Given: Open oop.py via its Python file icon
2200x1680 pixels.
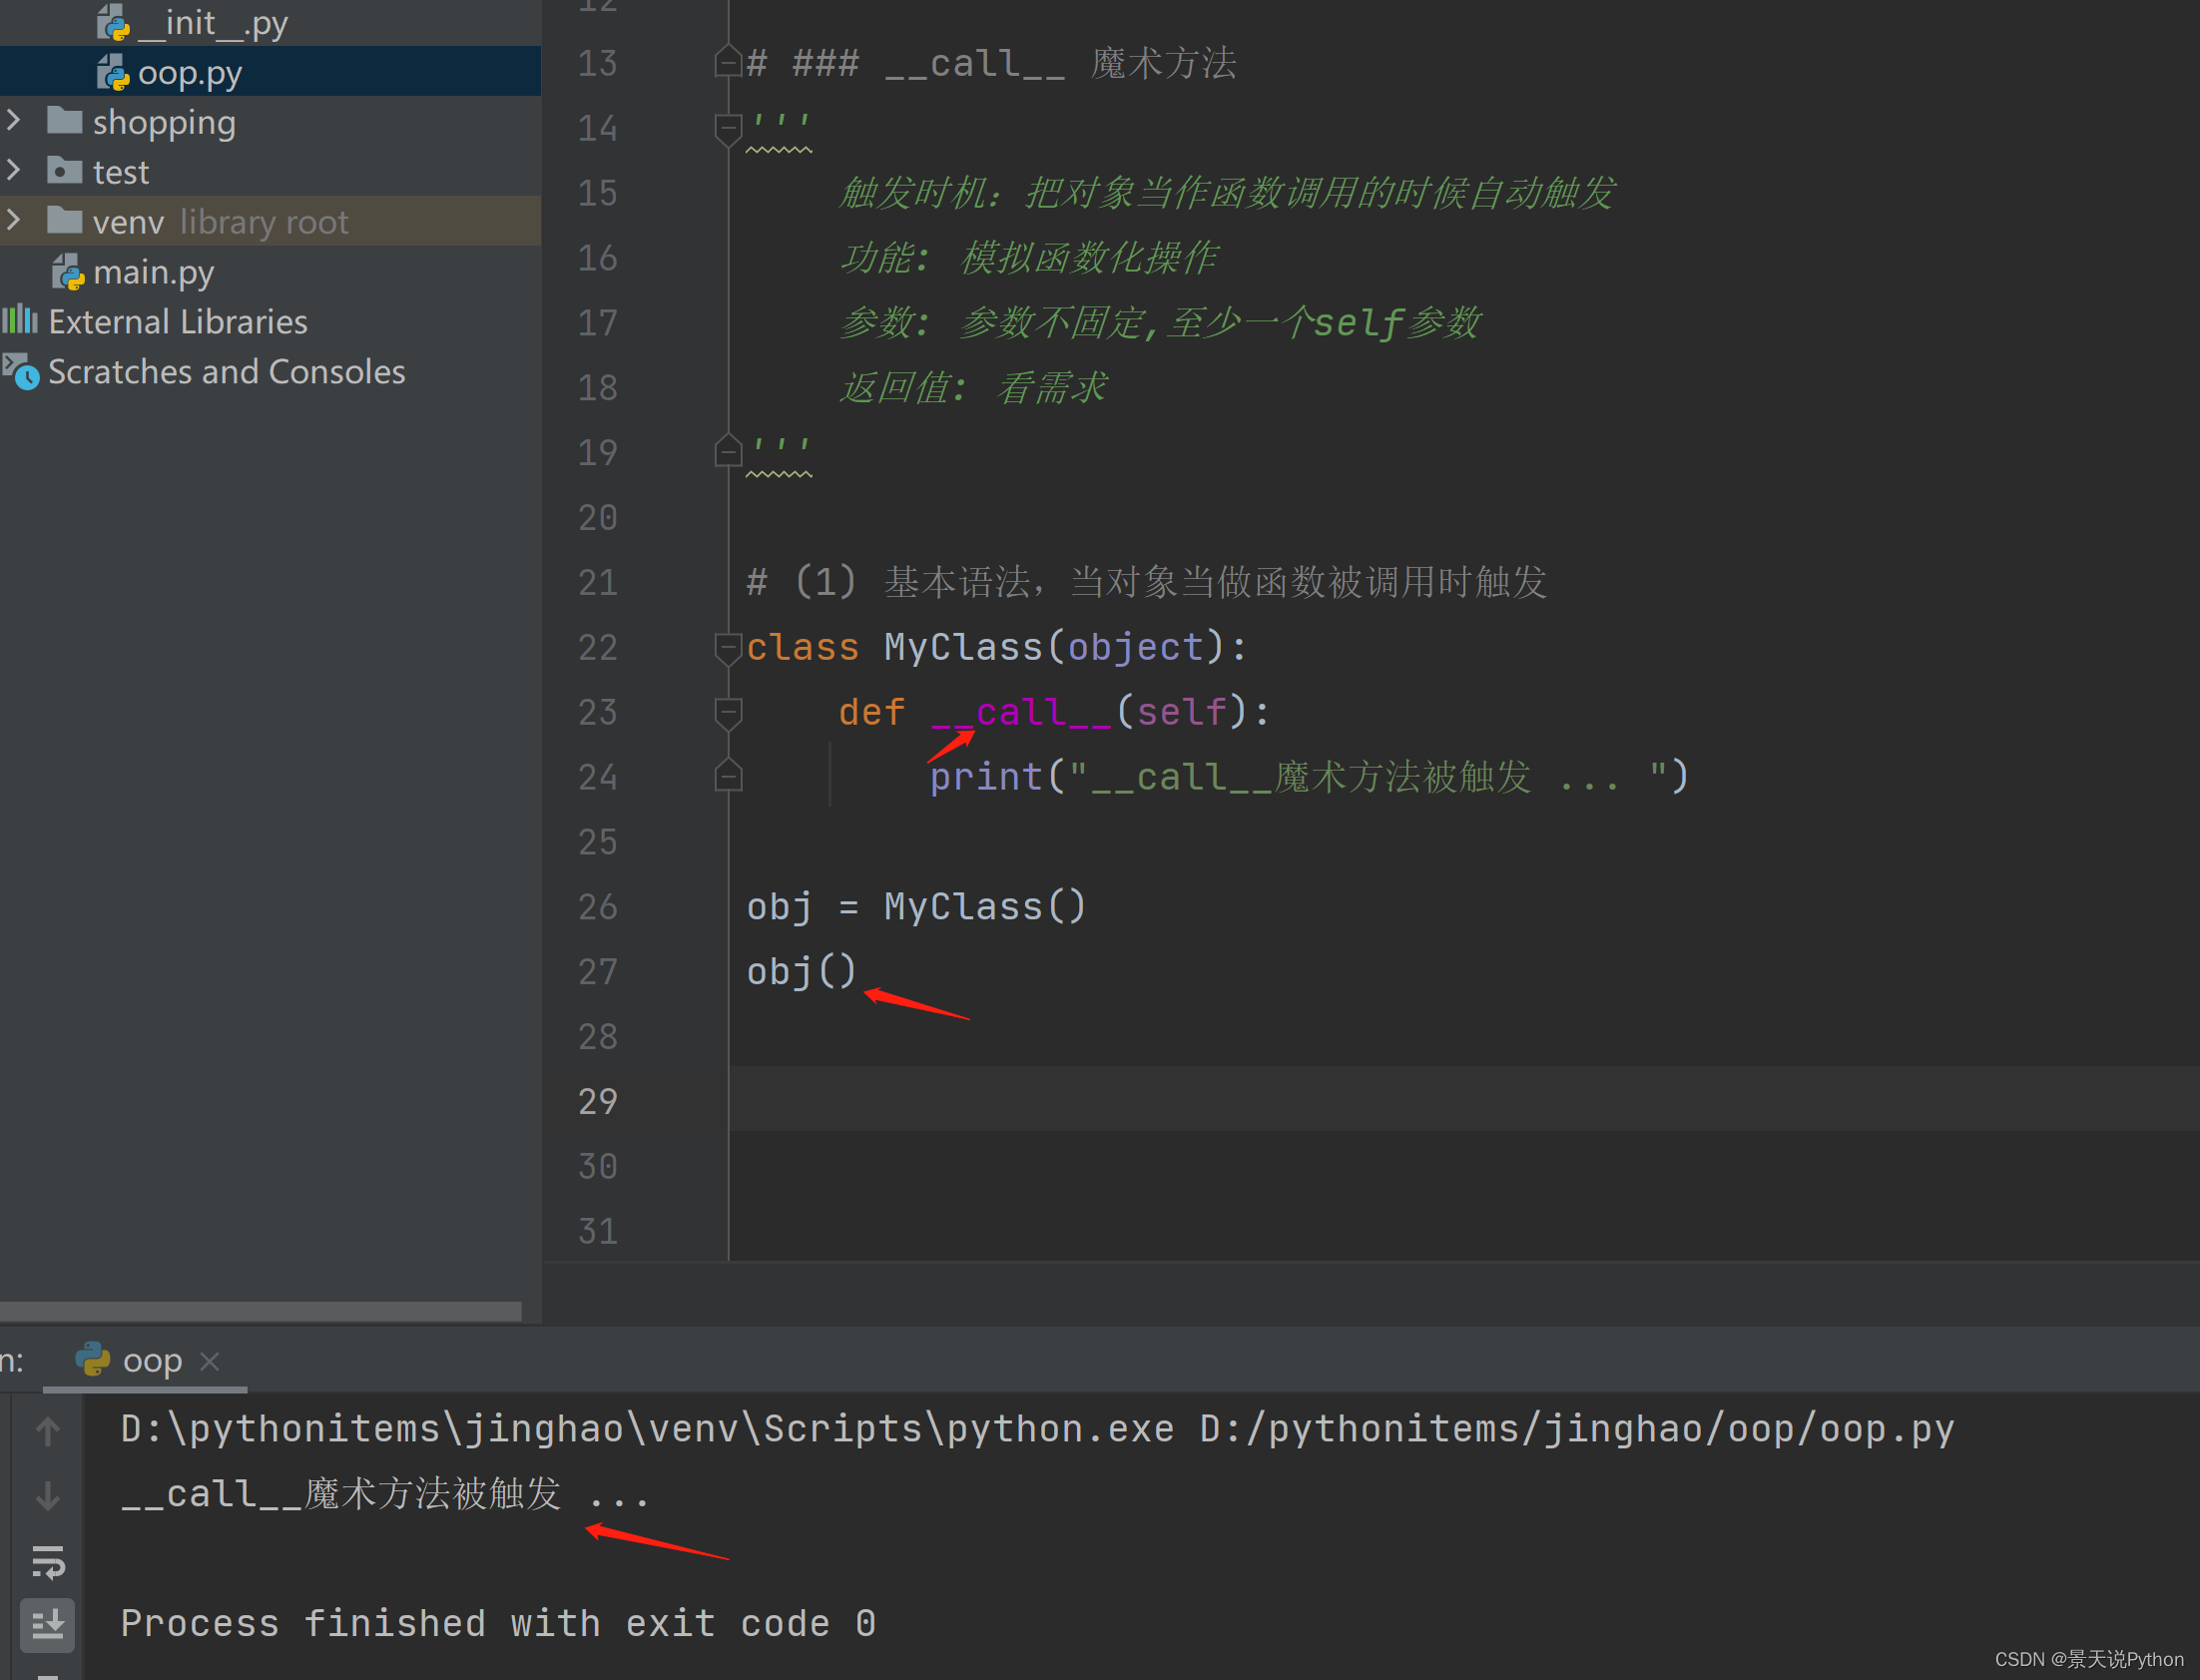Looking at the screenshot, I should (113, 72).
